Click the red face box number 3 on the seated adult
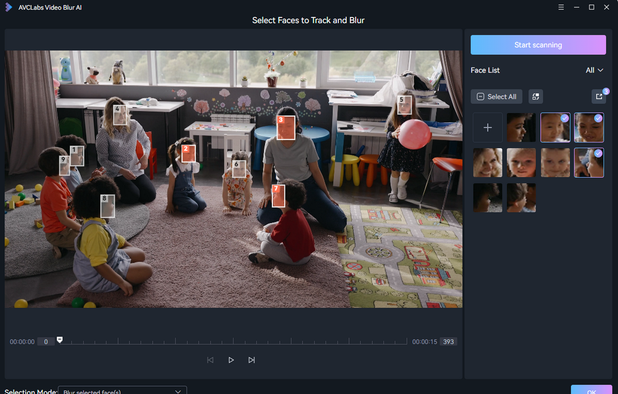Image resolution: width=618 pixels, height=394 pixels. [286, 128]
